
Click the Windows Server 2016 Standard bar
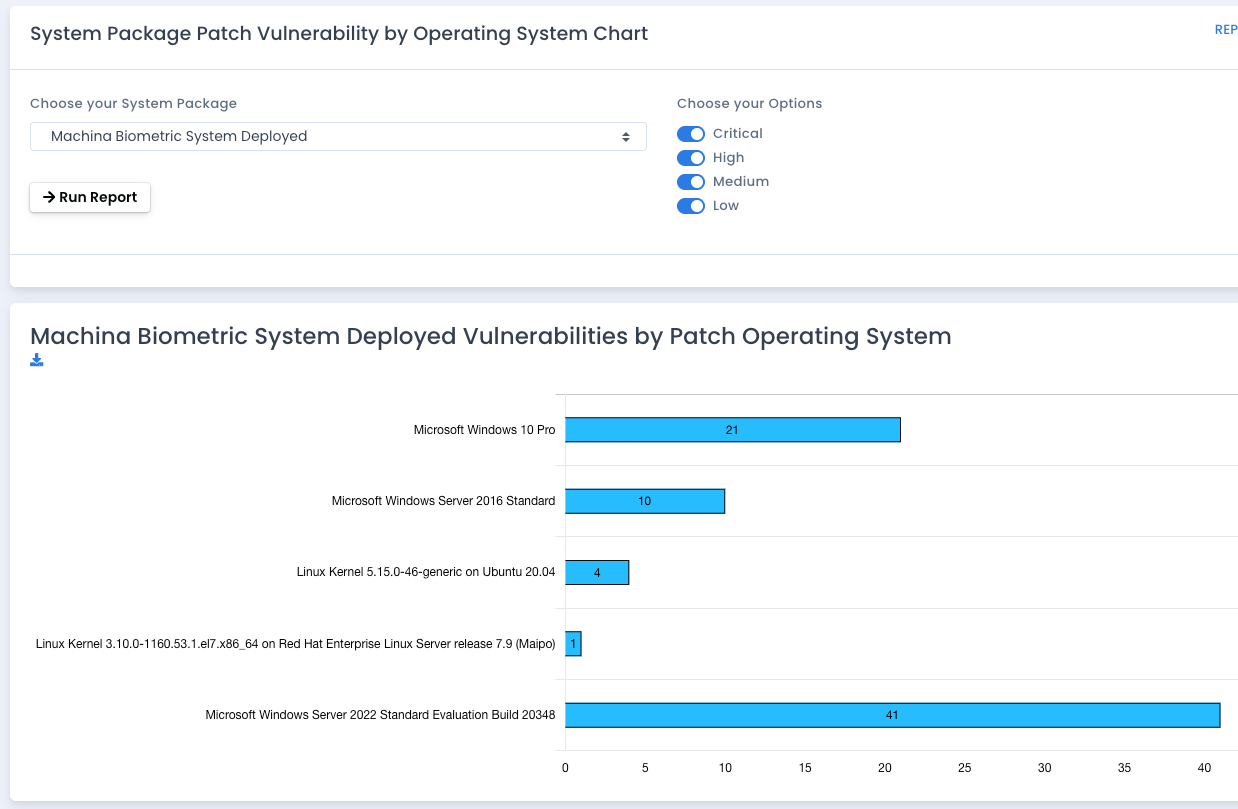[645, 501]
